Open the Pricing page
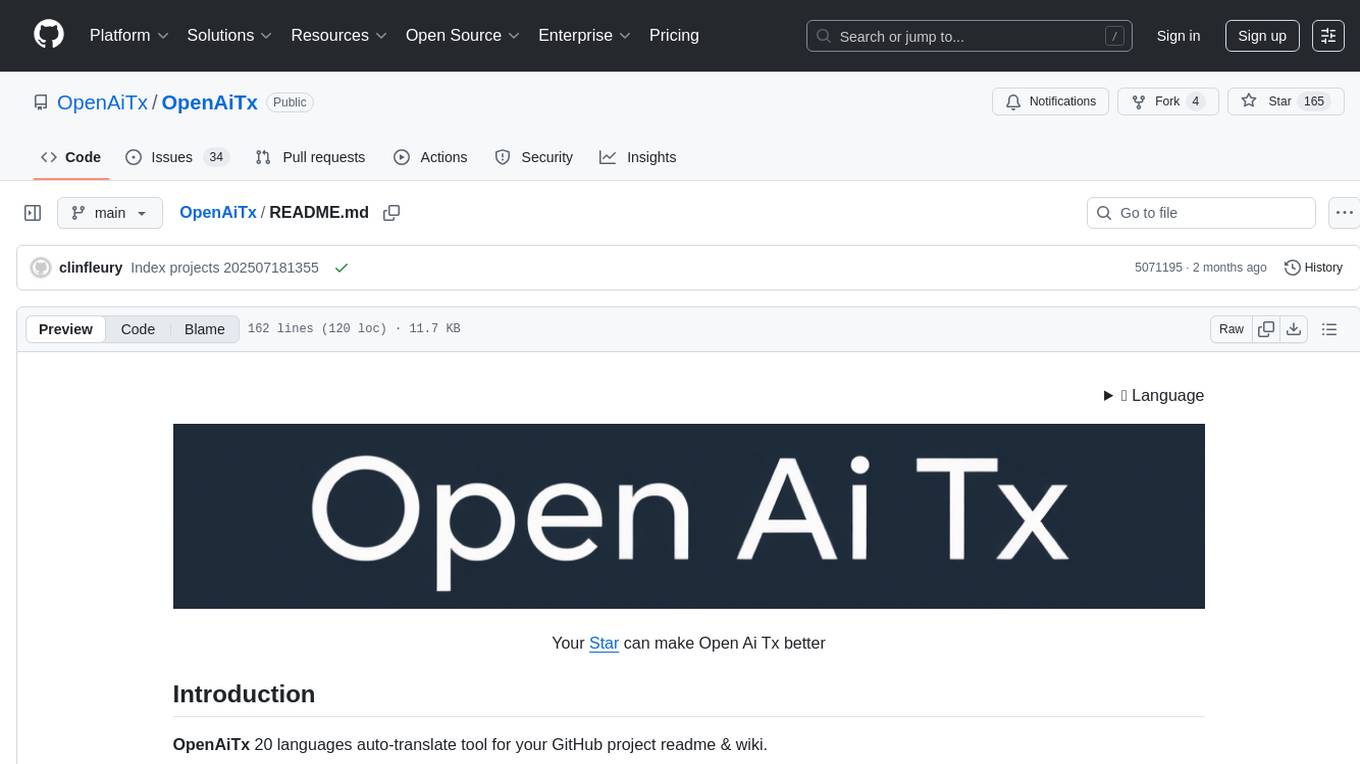1360x764 pixels. [x=674, y=35]
